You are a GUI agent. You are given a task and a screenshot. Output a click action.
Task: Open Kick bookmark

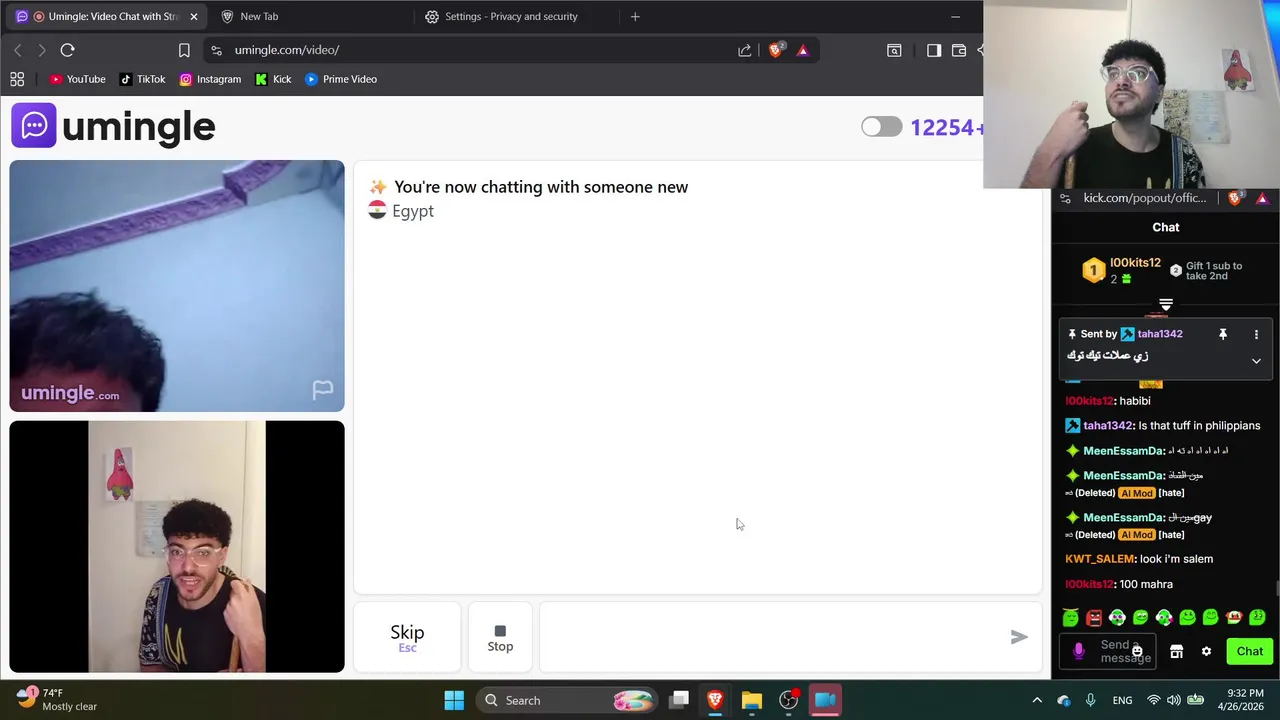(273, 79)
